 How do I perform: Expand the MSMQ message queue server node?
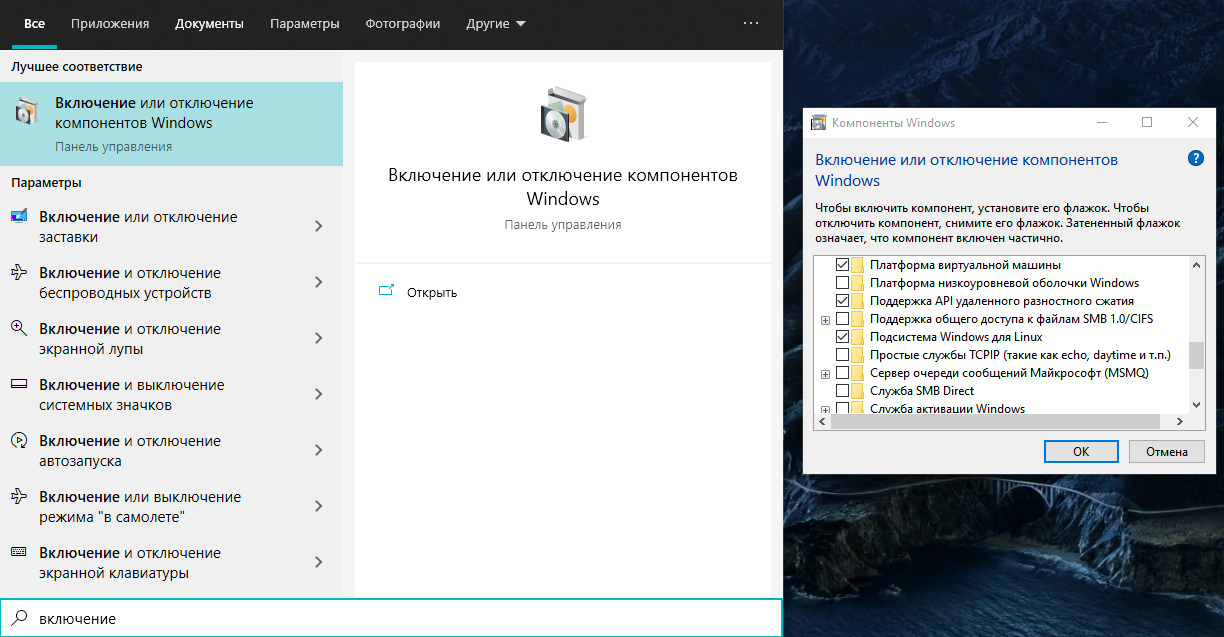coord(825,374)
